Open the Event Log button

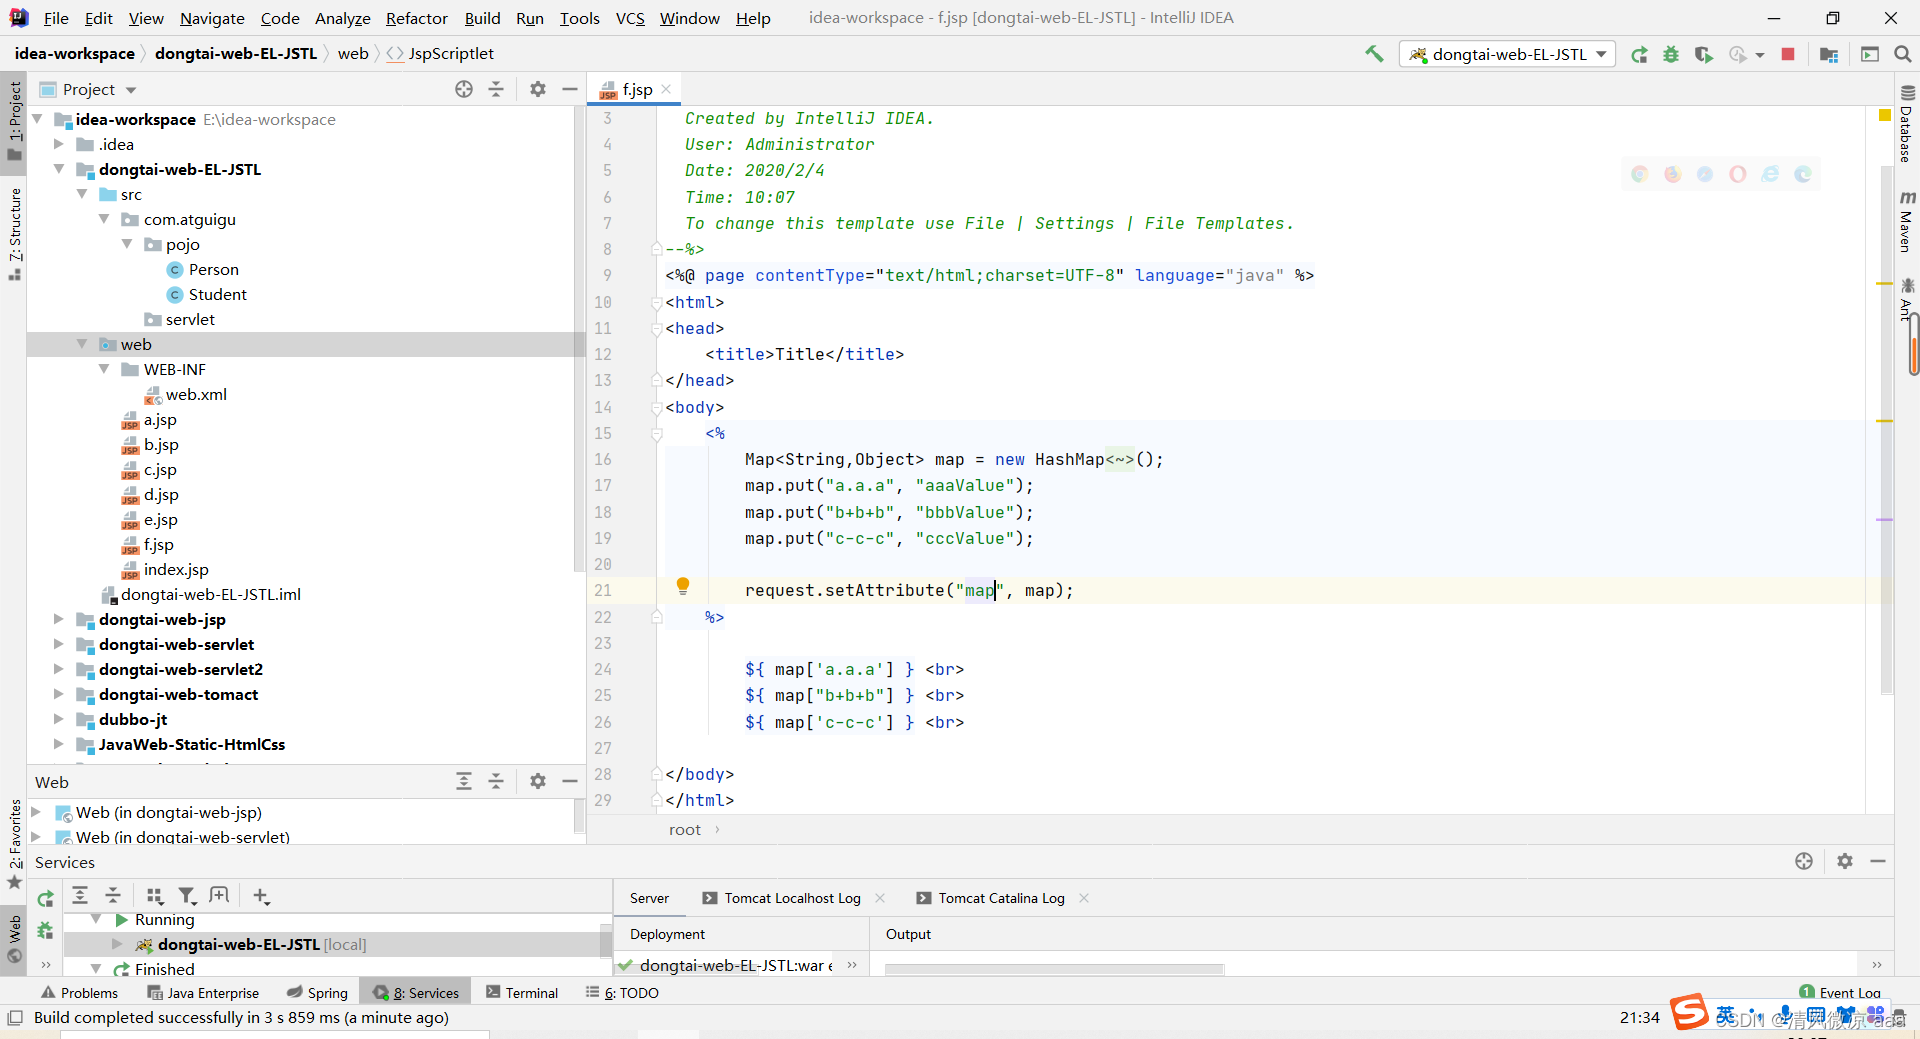[x=1839, y=992]
